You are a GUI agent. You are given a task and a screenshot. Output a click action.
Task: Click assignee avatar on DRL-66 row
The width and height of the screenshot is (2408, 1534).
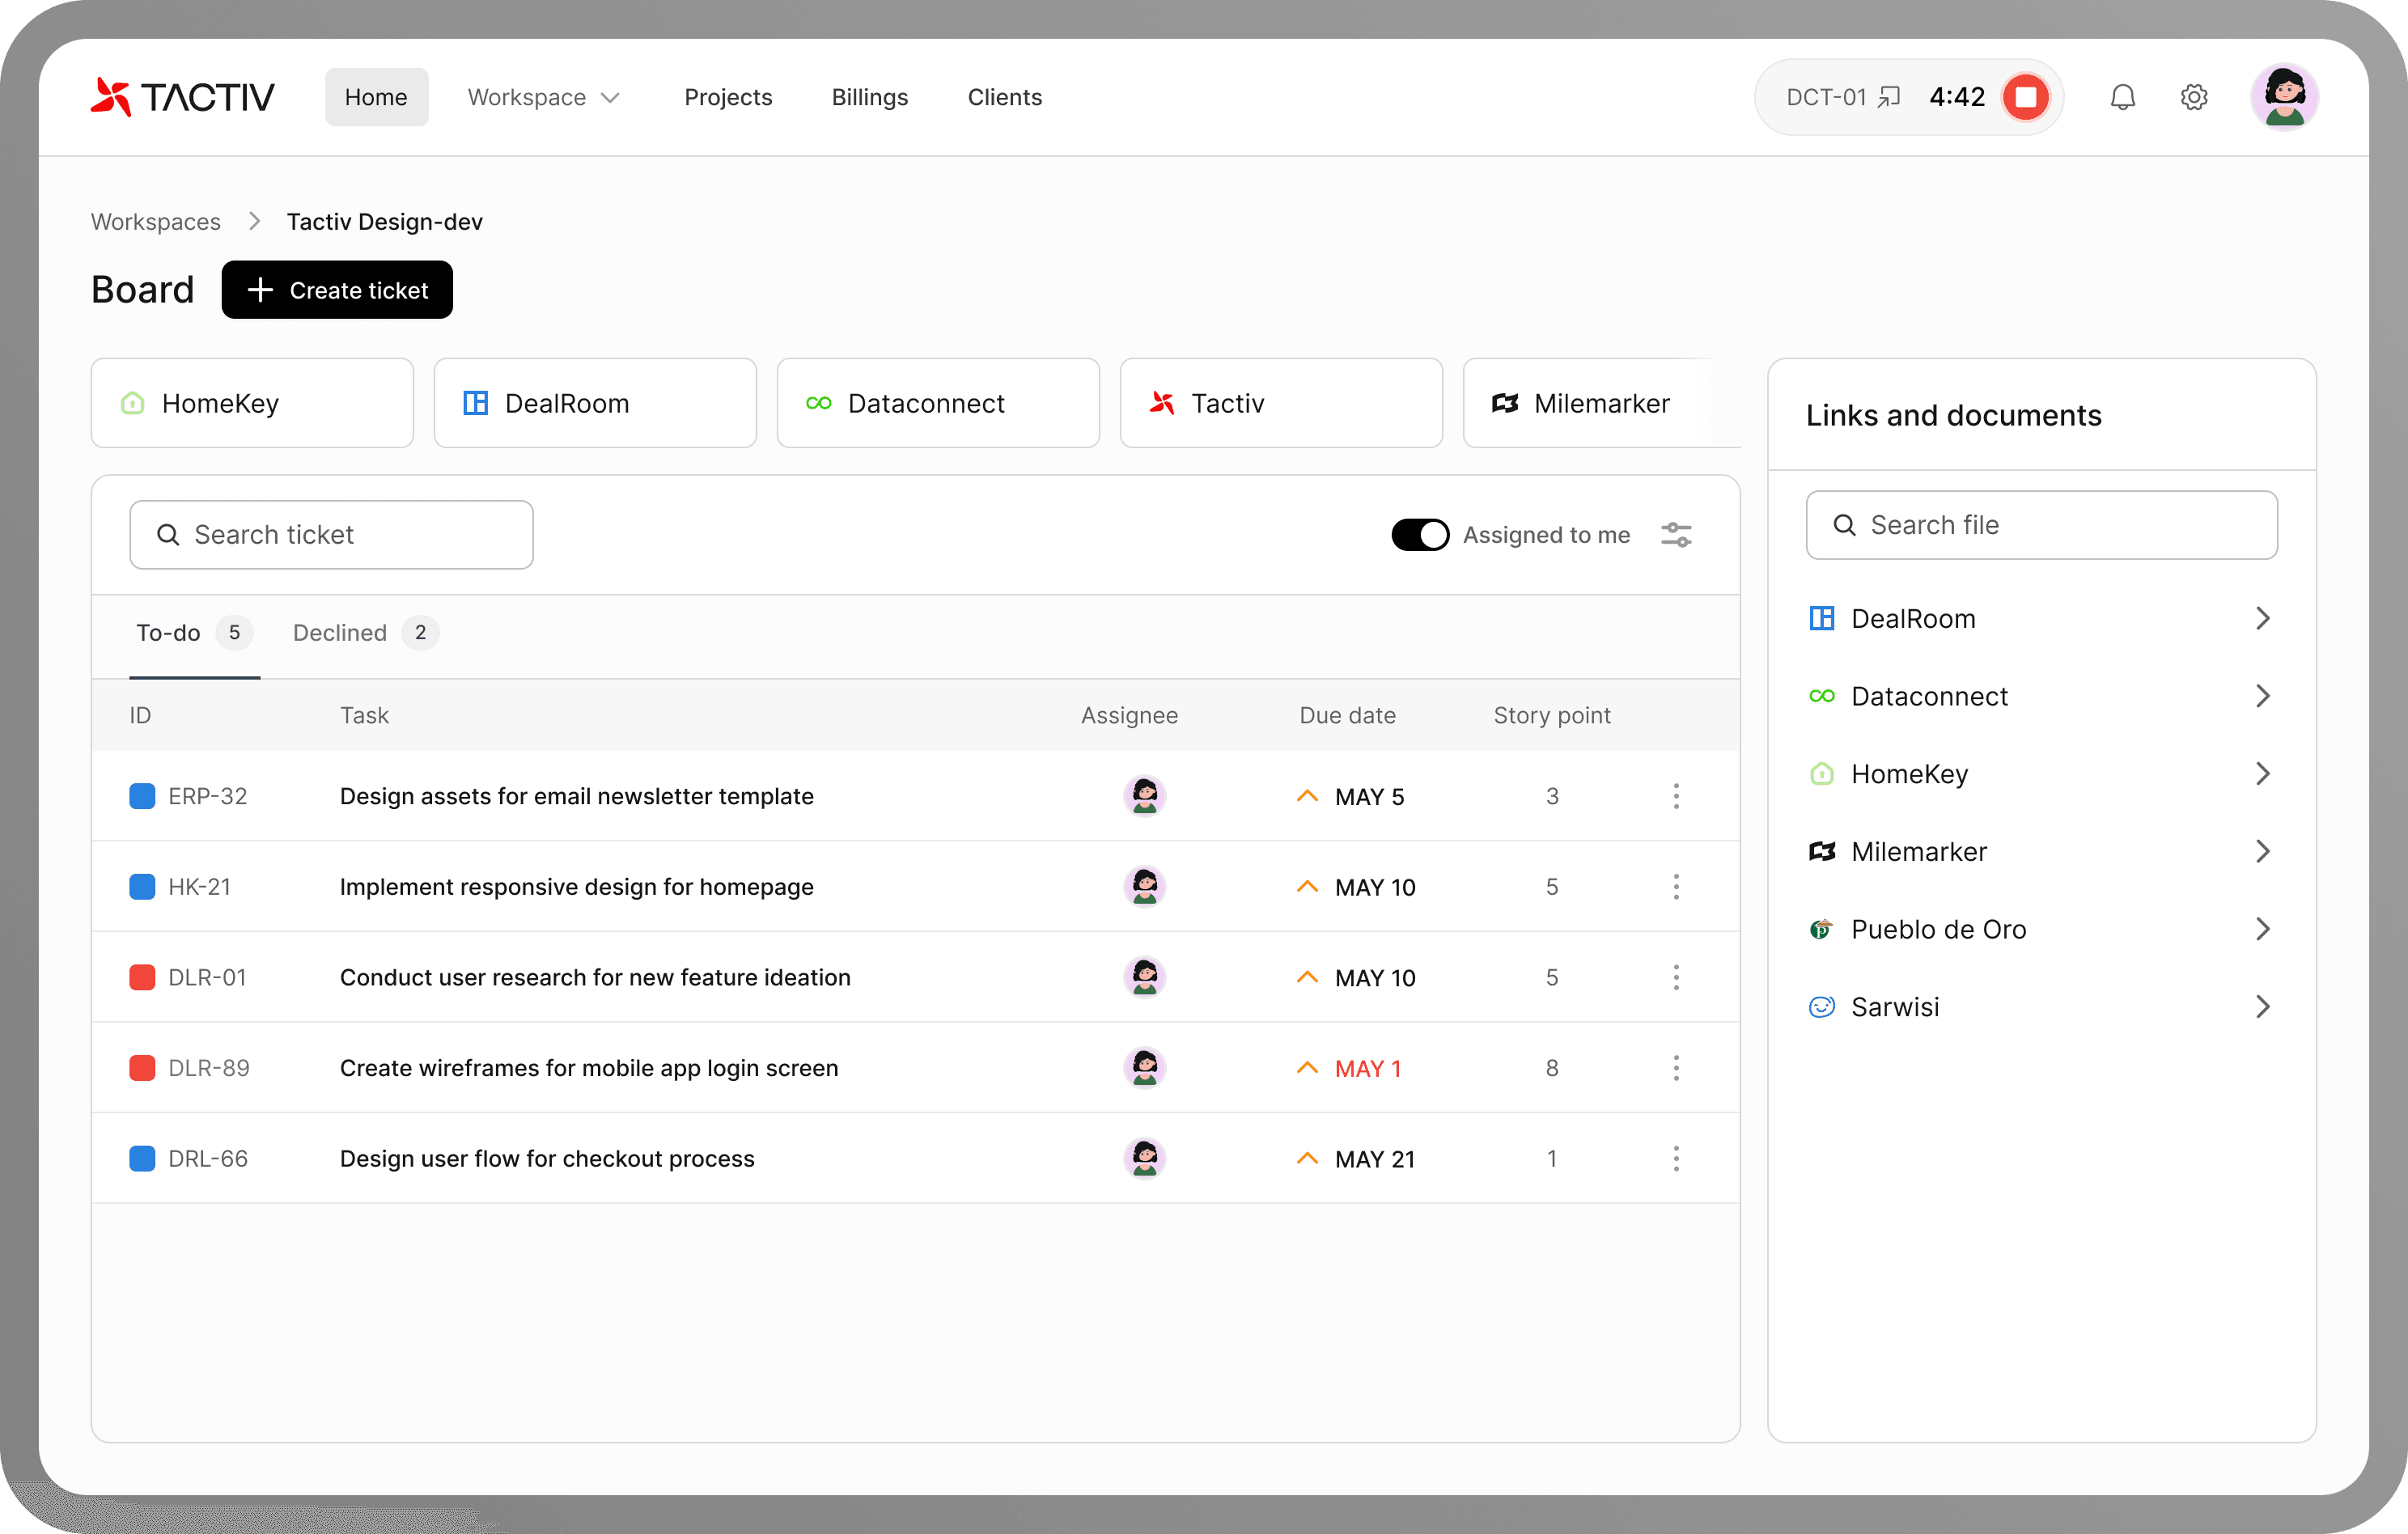tap(1145, 1158)
